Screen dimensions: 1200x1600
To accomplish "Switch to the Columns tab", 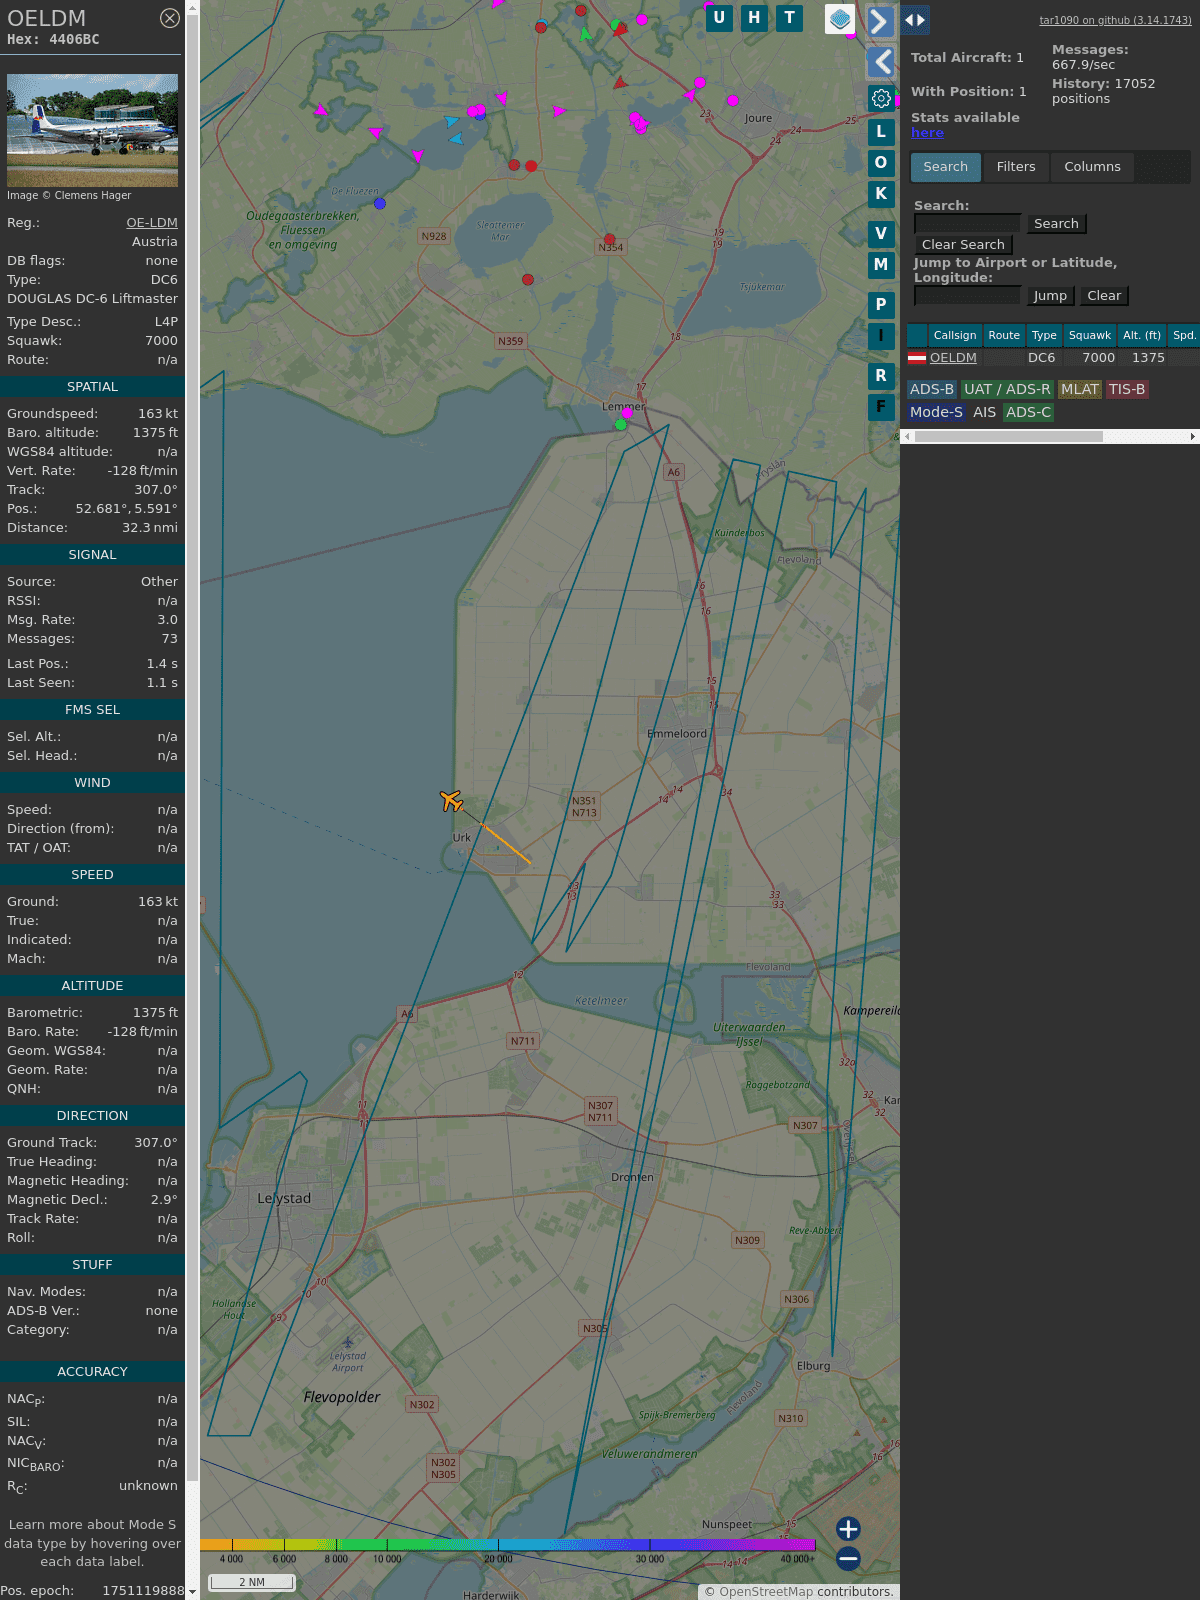I will 1092,167.
